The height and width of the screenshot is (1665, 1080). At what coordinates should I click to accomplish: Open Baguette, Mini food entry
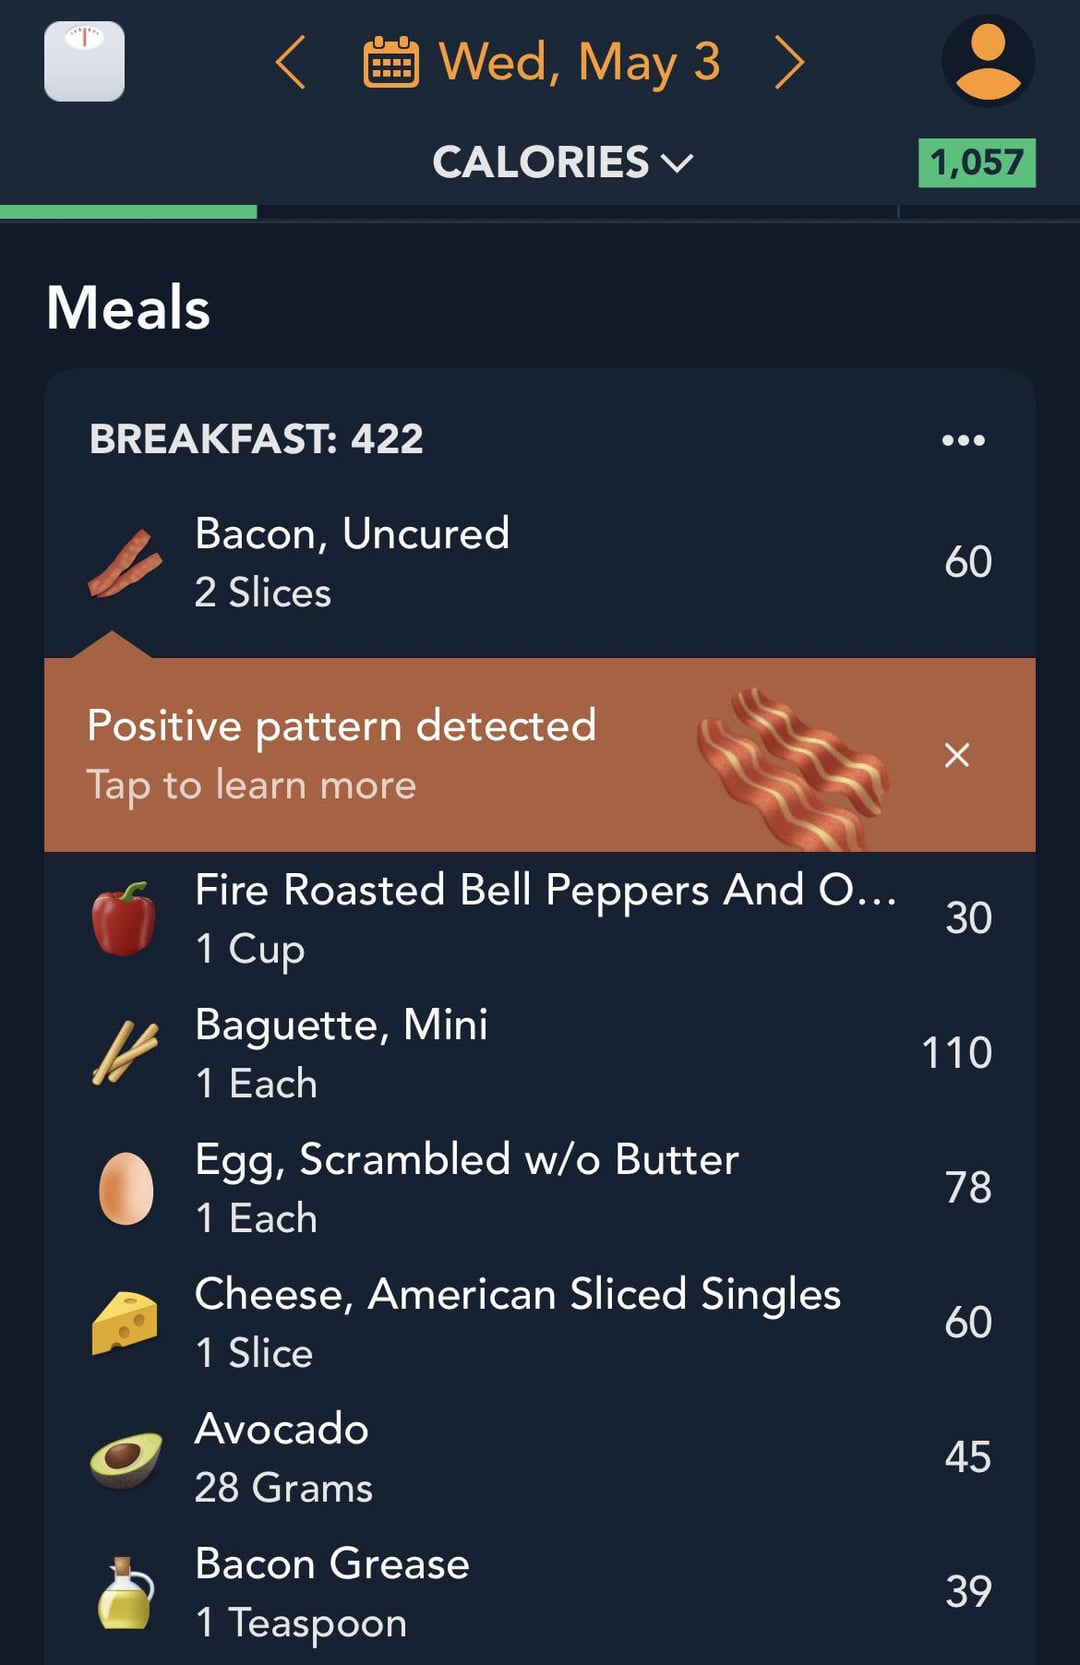[x=540, y=1053]
